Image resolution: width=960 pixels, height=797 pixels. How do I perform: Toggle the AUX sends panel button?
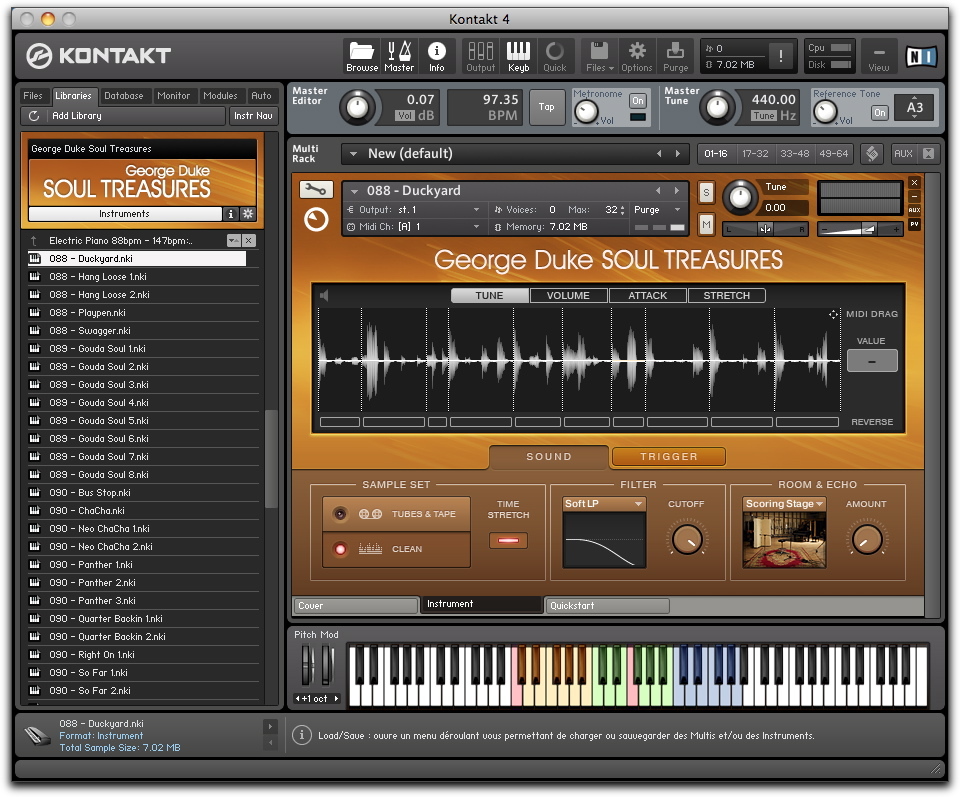pyautogui.click(x=903, y=154)
